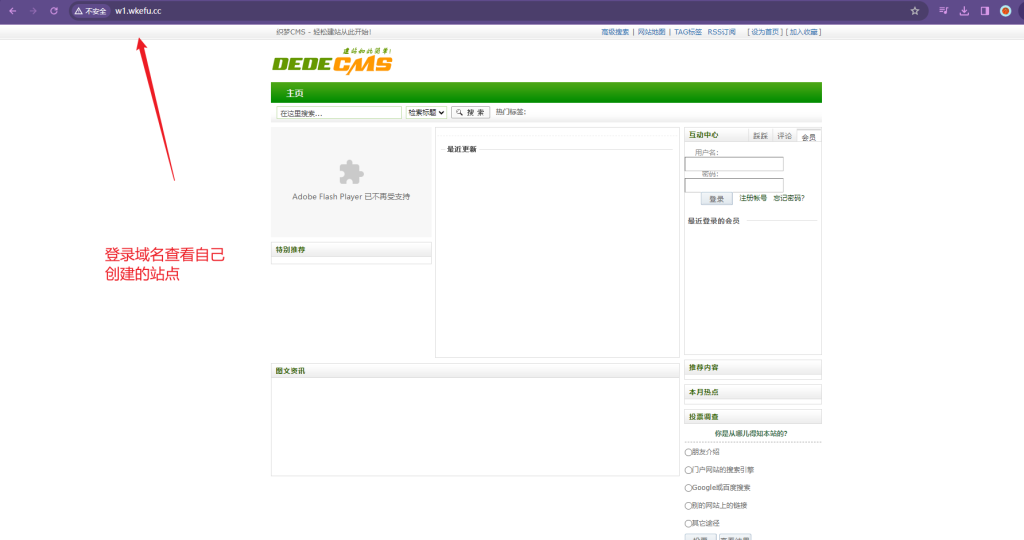Click the DEDECMS logo
The width and height of the screenshot is (1024, 540).
pos(332,62)
